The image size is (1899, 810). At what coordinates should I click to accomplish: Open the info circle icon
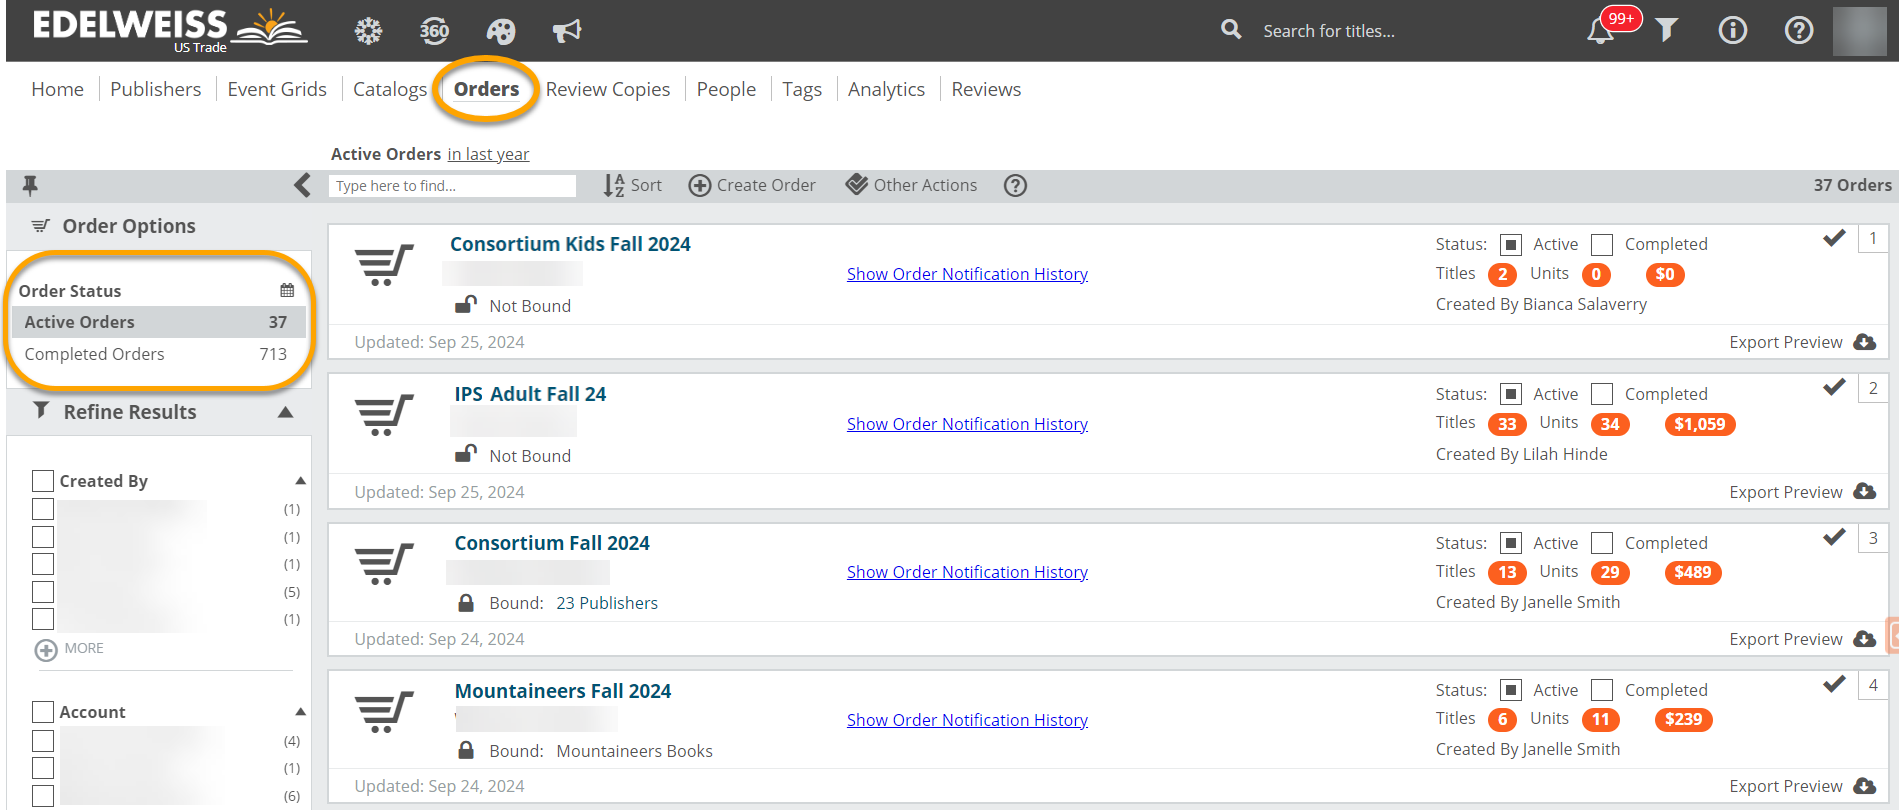pos(1733,31)
